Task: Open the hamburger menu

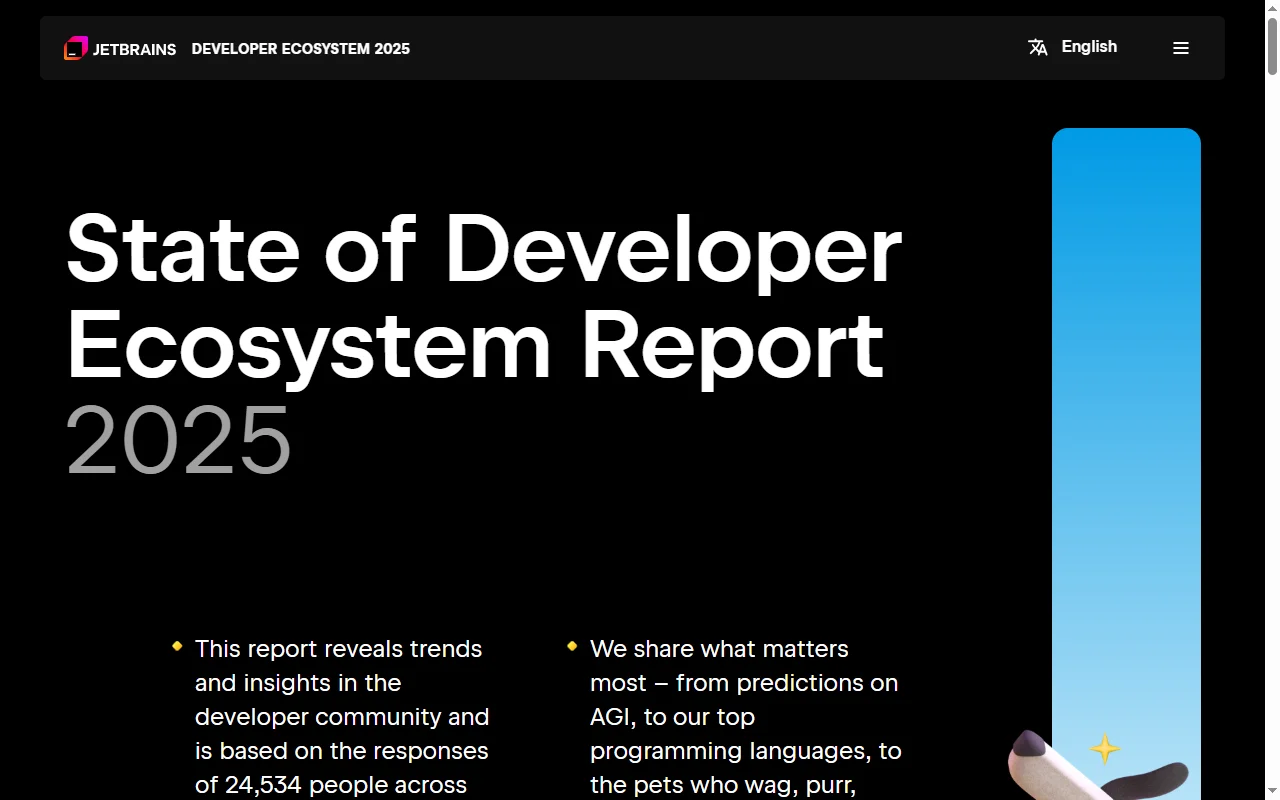Action: tap(1181, 48)
